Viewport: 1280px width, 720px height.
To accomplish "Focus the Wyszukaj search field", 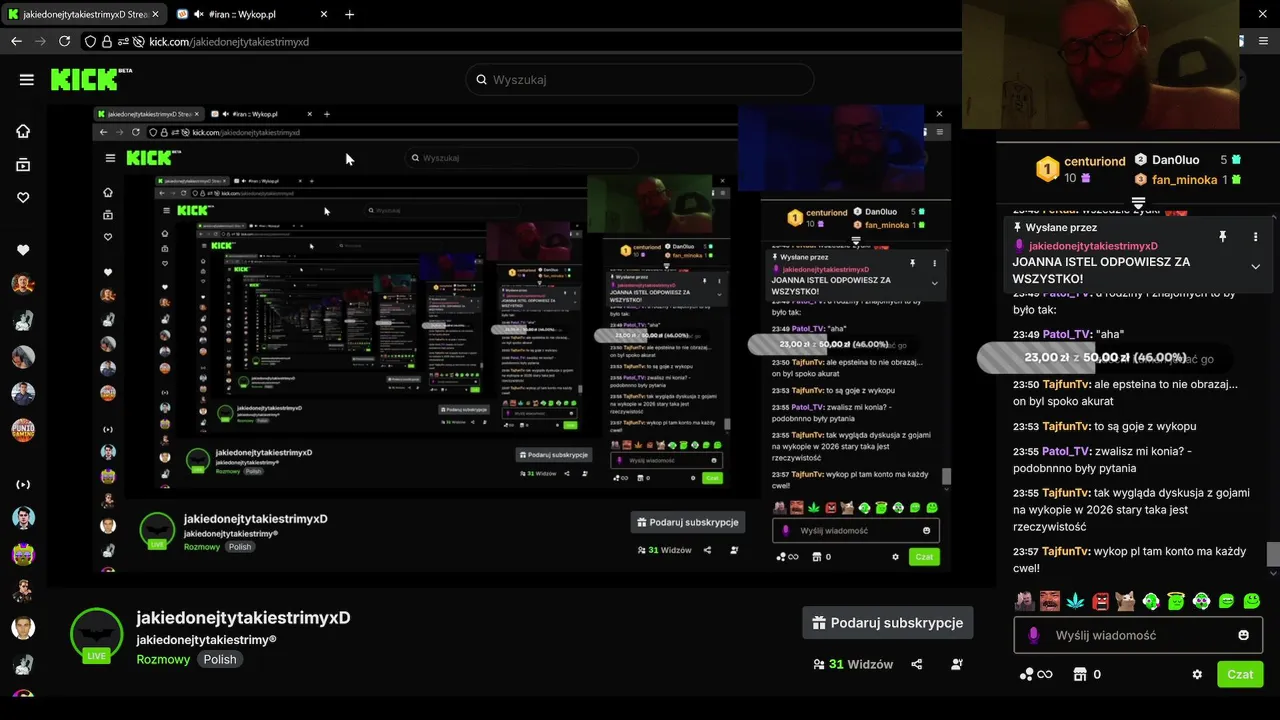I will point(639,80).
